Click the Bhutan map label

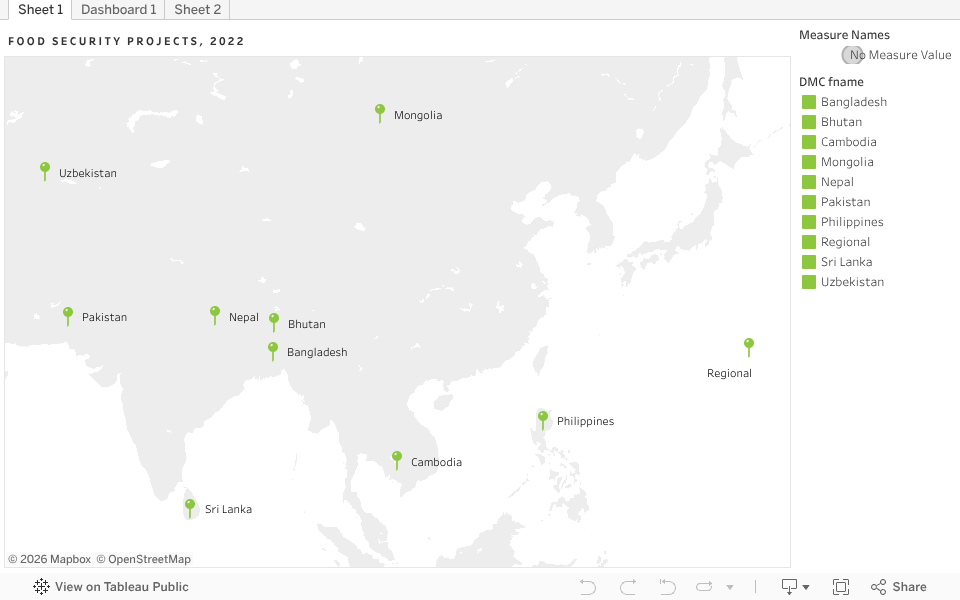click(307, 324)
